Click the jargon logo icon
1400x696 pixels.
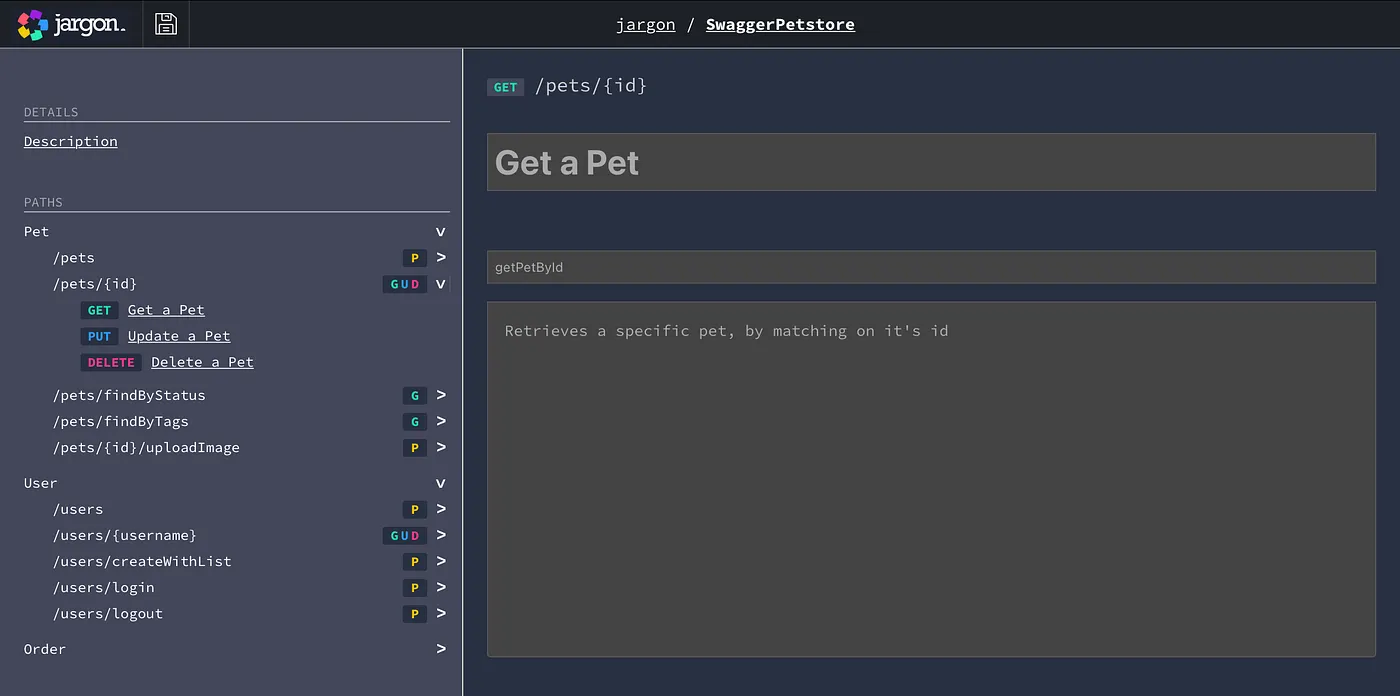30,23
